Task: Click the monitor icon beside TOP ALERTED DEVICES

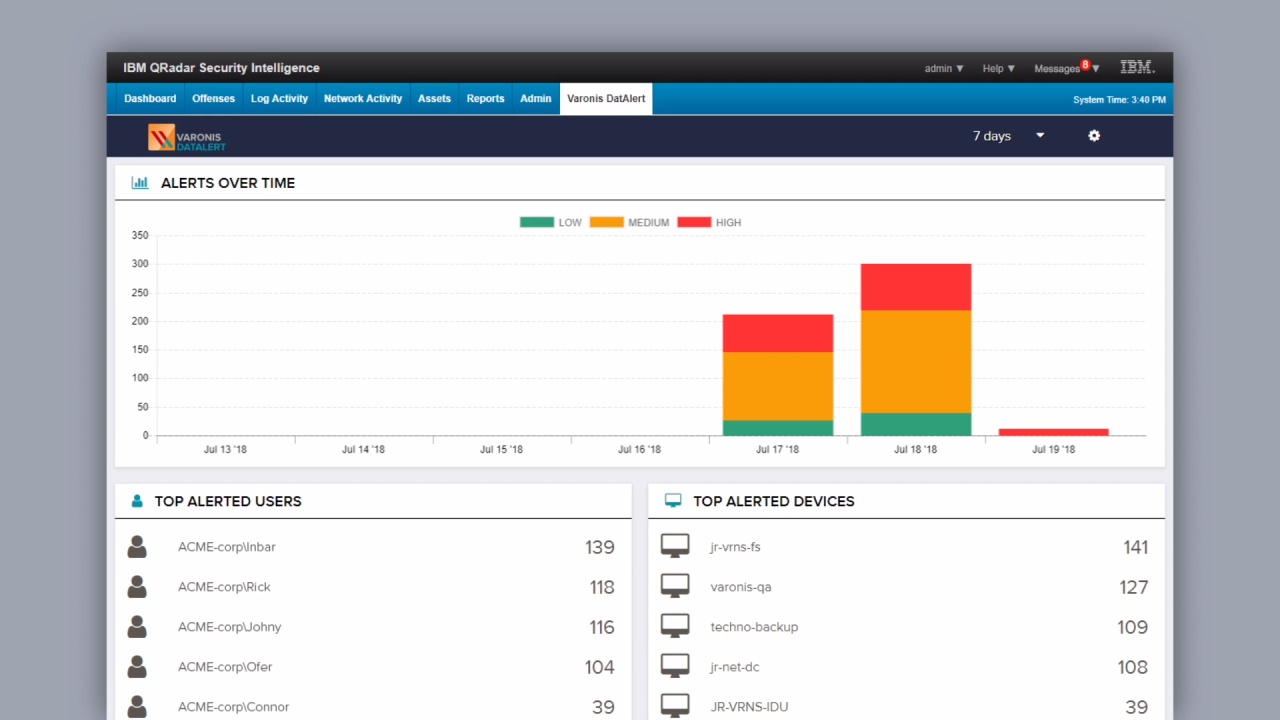Action: 672,500
